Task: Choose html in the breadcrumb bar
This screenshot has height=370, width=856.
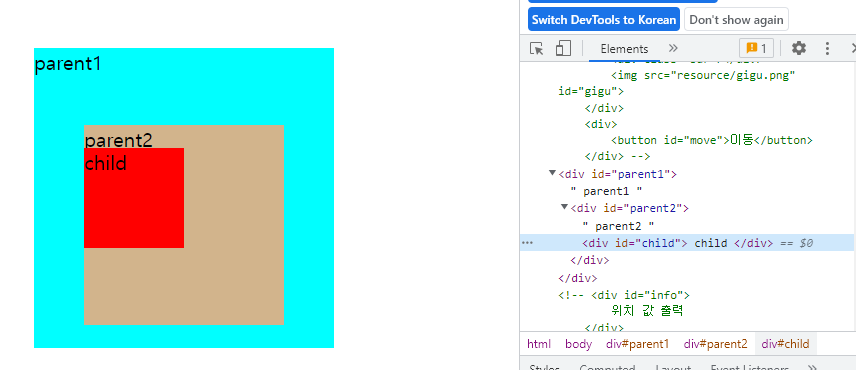Action: point(539,344)
